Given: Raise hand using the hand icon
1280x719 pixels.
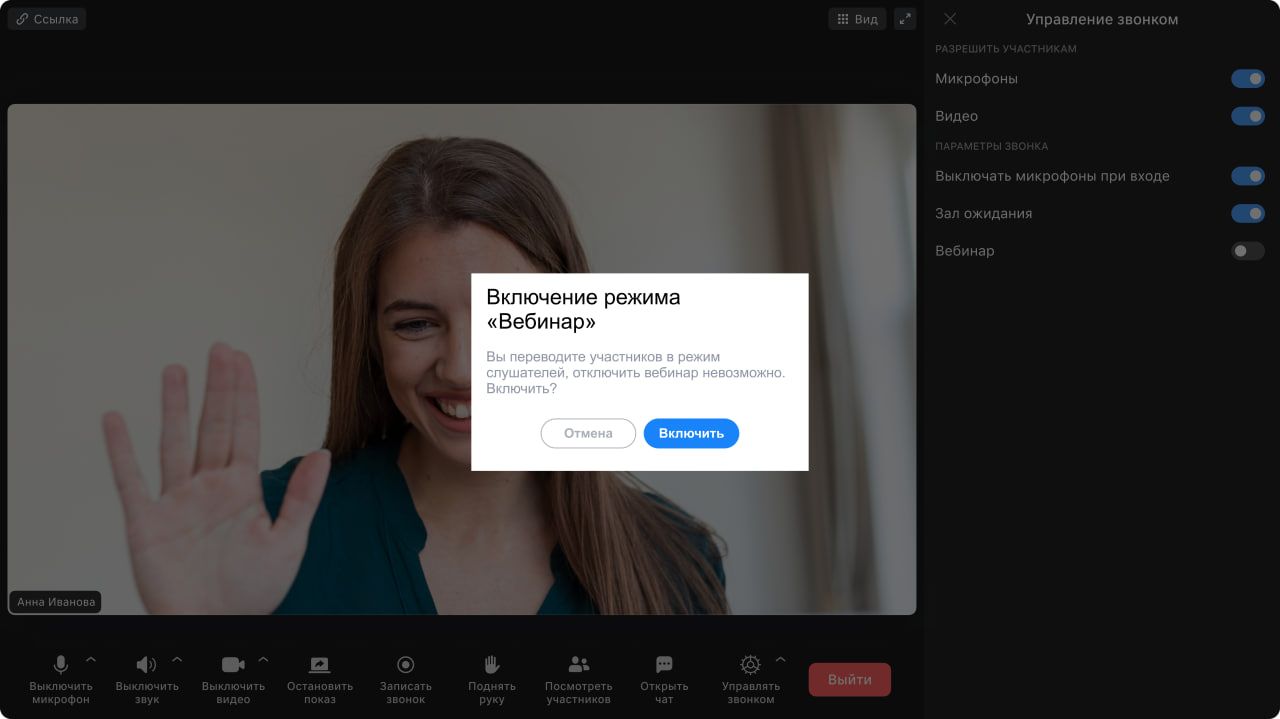Looking at the screenshot, I should tap(491, 665).
